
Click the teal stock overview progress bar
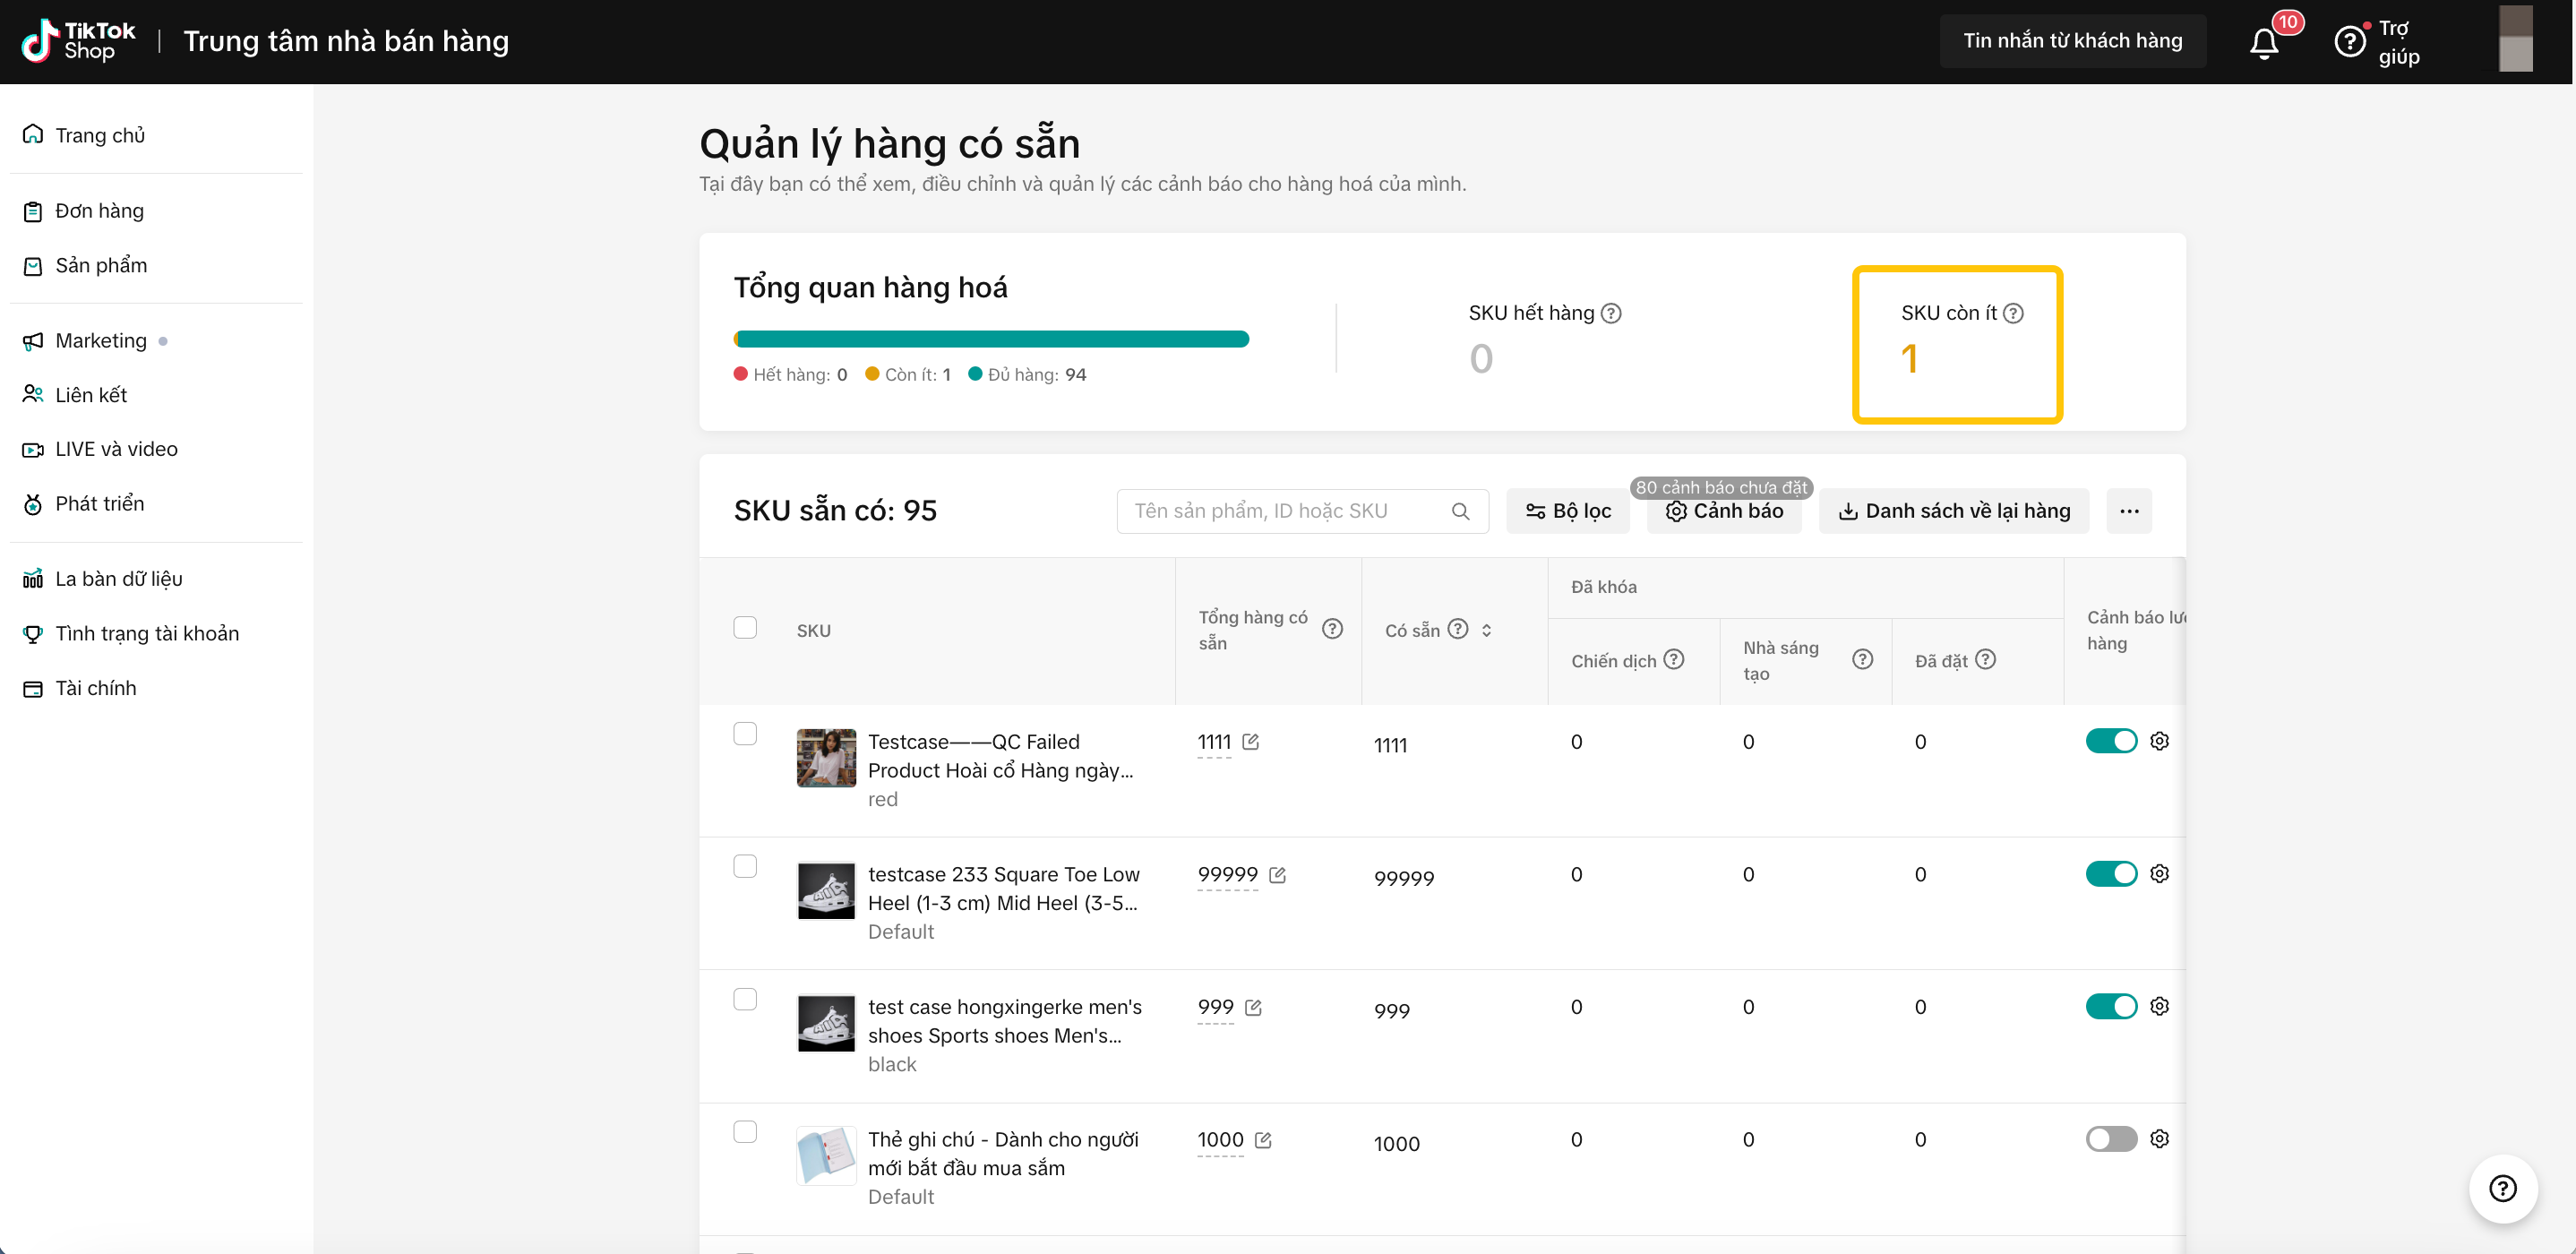(x=991, y=339)
